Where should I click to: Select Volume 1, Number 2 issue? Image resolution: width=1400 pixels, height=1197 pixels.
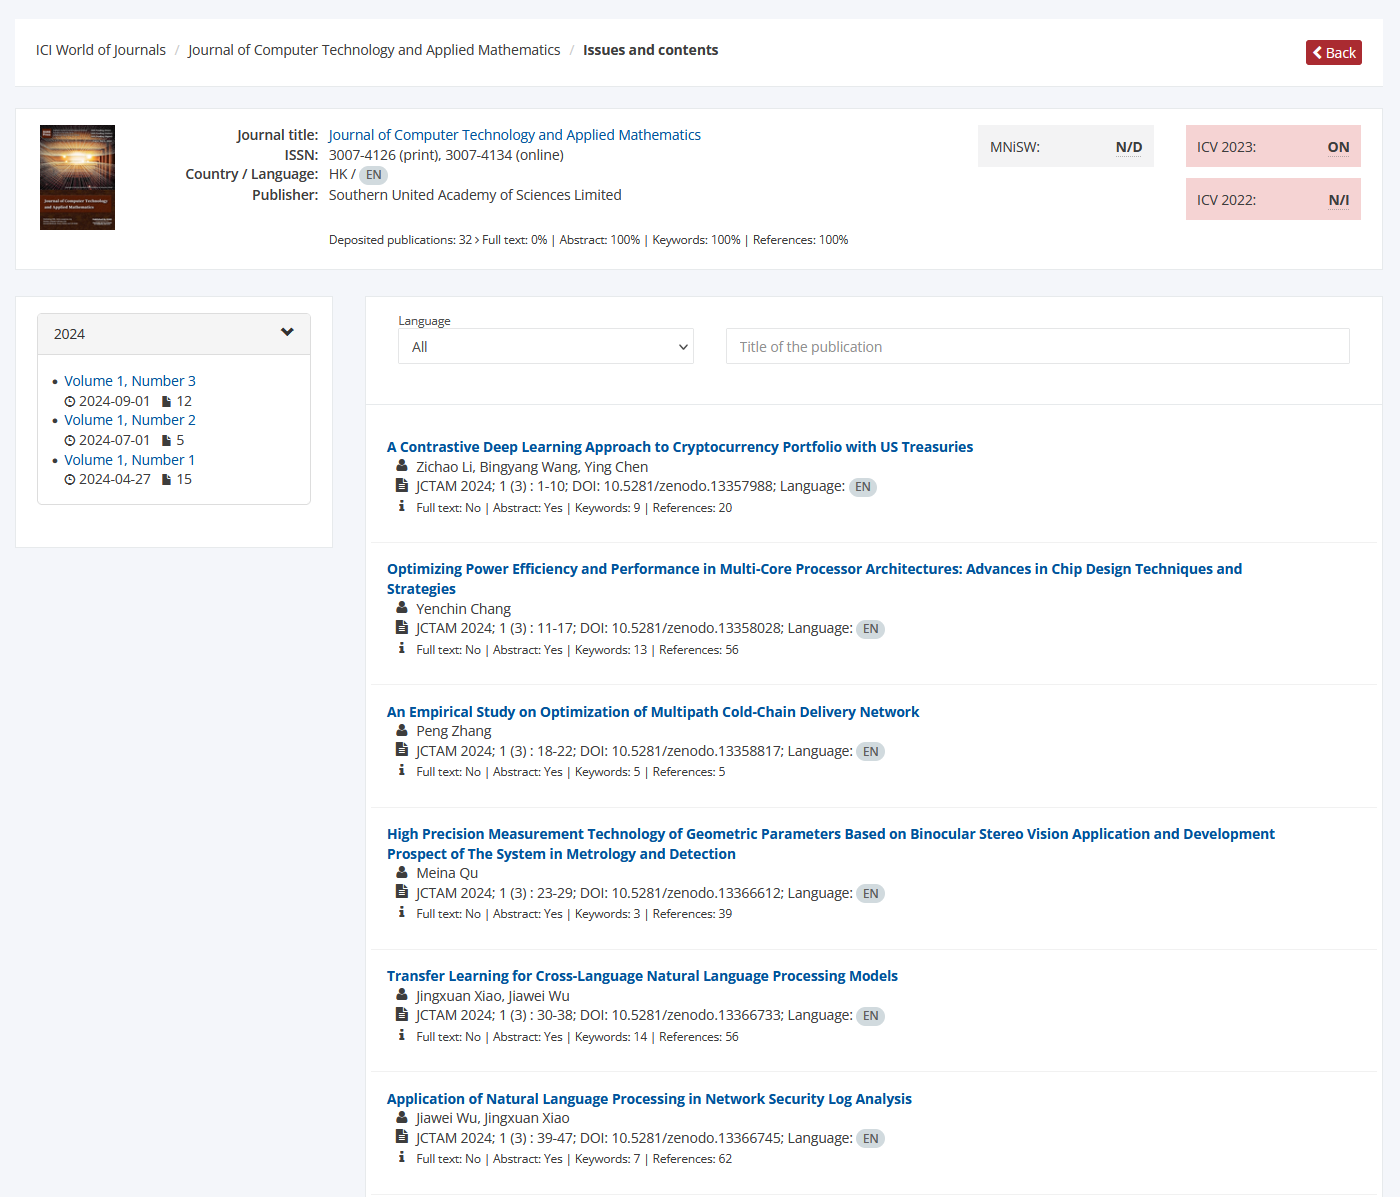[x=130, y=420]
